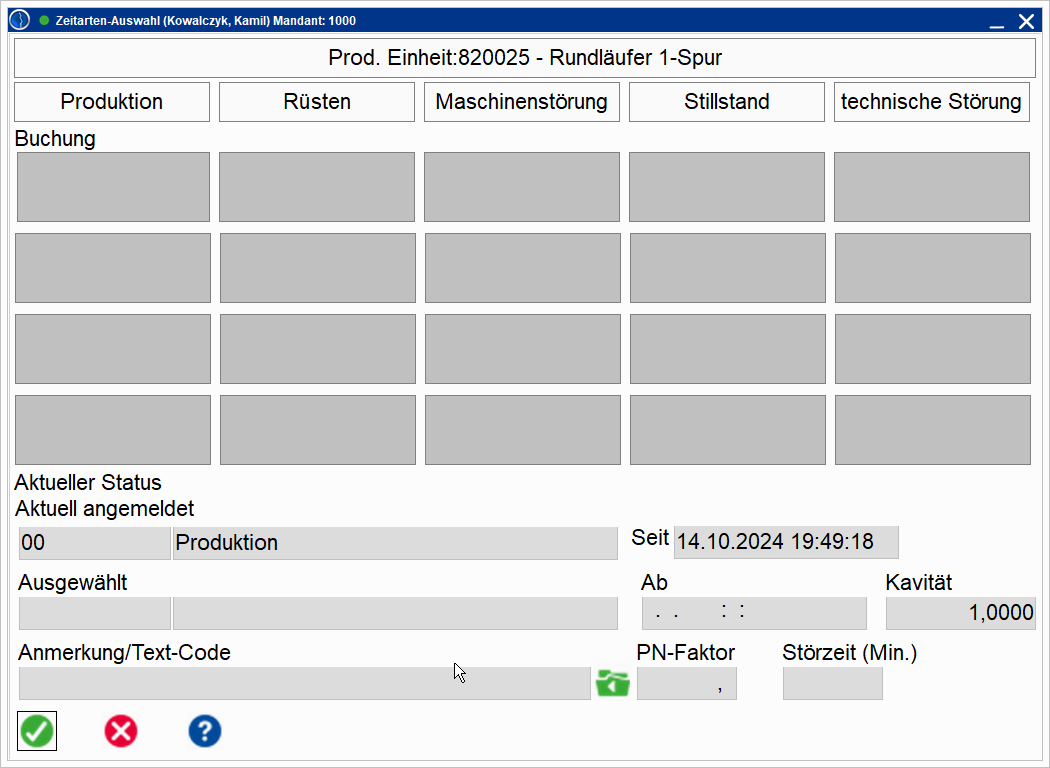Click the red X cancel icon
The height and width of the screenshot is (768, 1050).
(x=121, y=732)
